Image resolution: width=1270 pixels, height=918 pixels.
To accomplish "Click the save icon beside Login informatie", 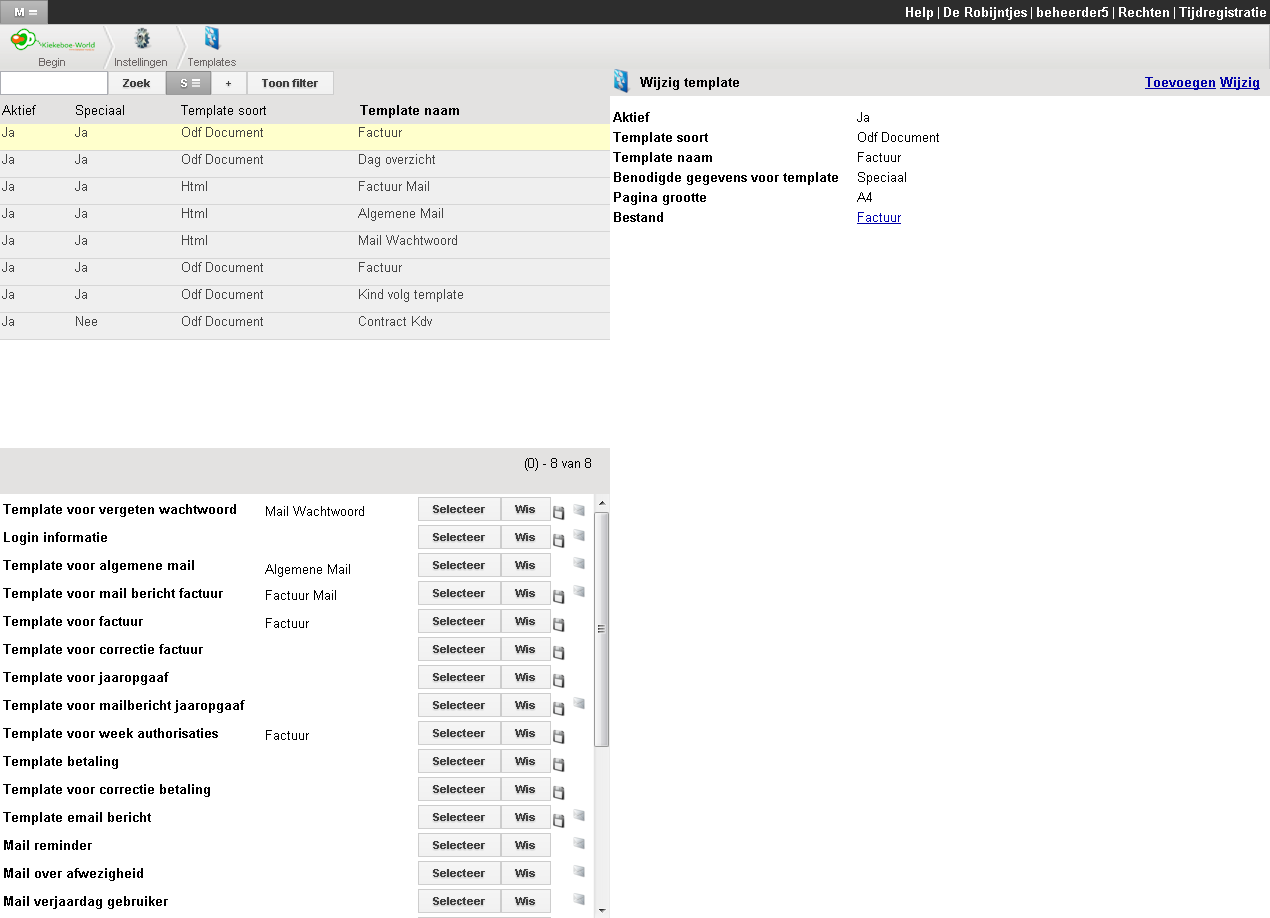I will 559,538.
